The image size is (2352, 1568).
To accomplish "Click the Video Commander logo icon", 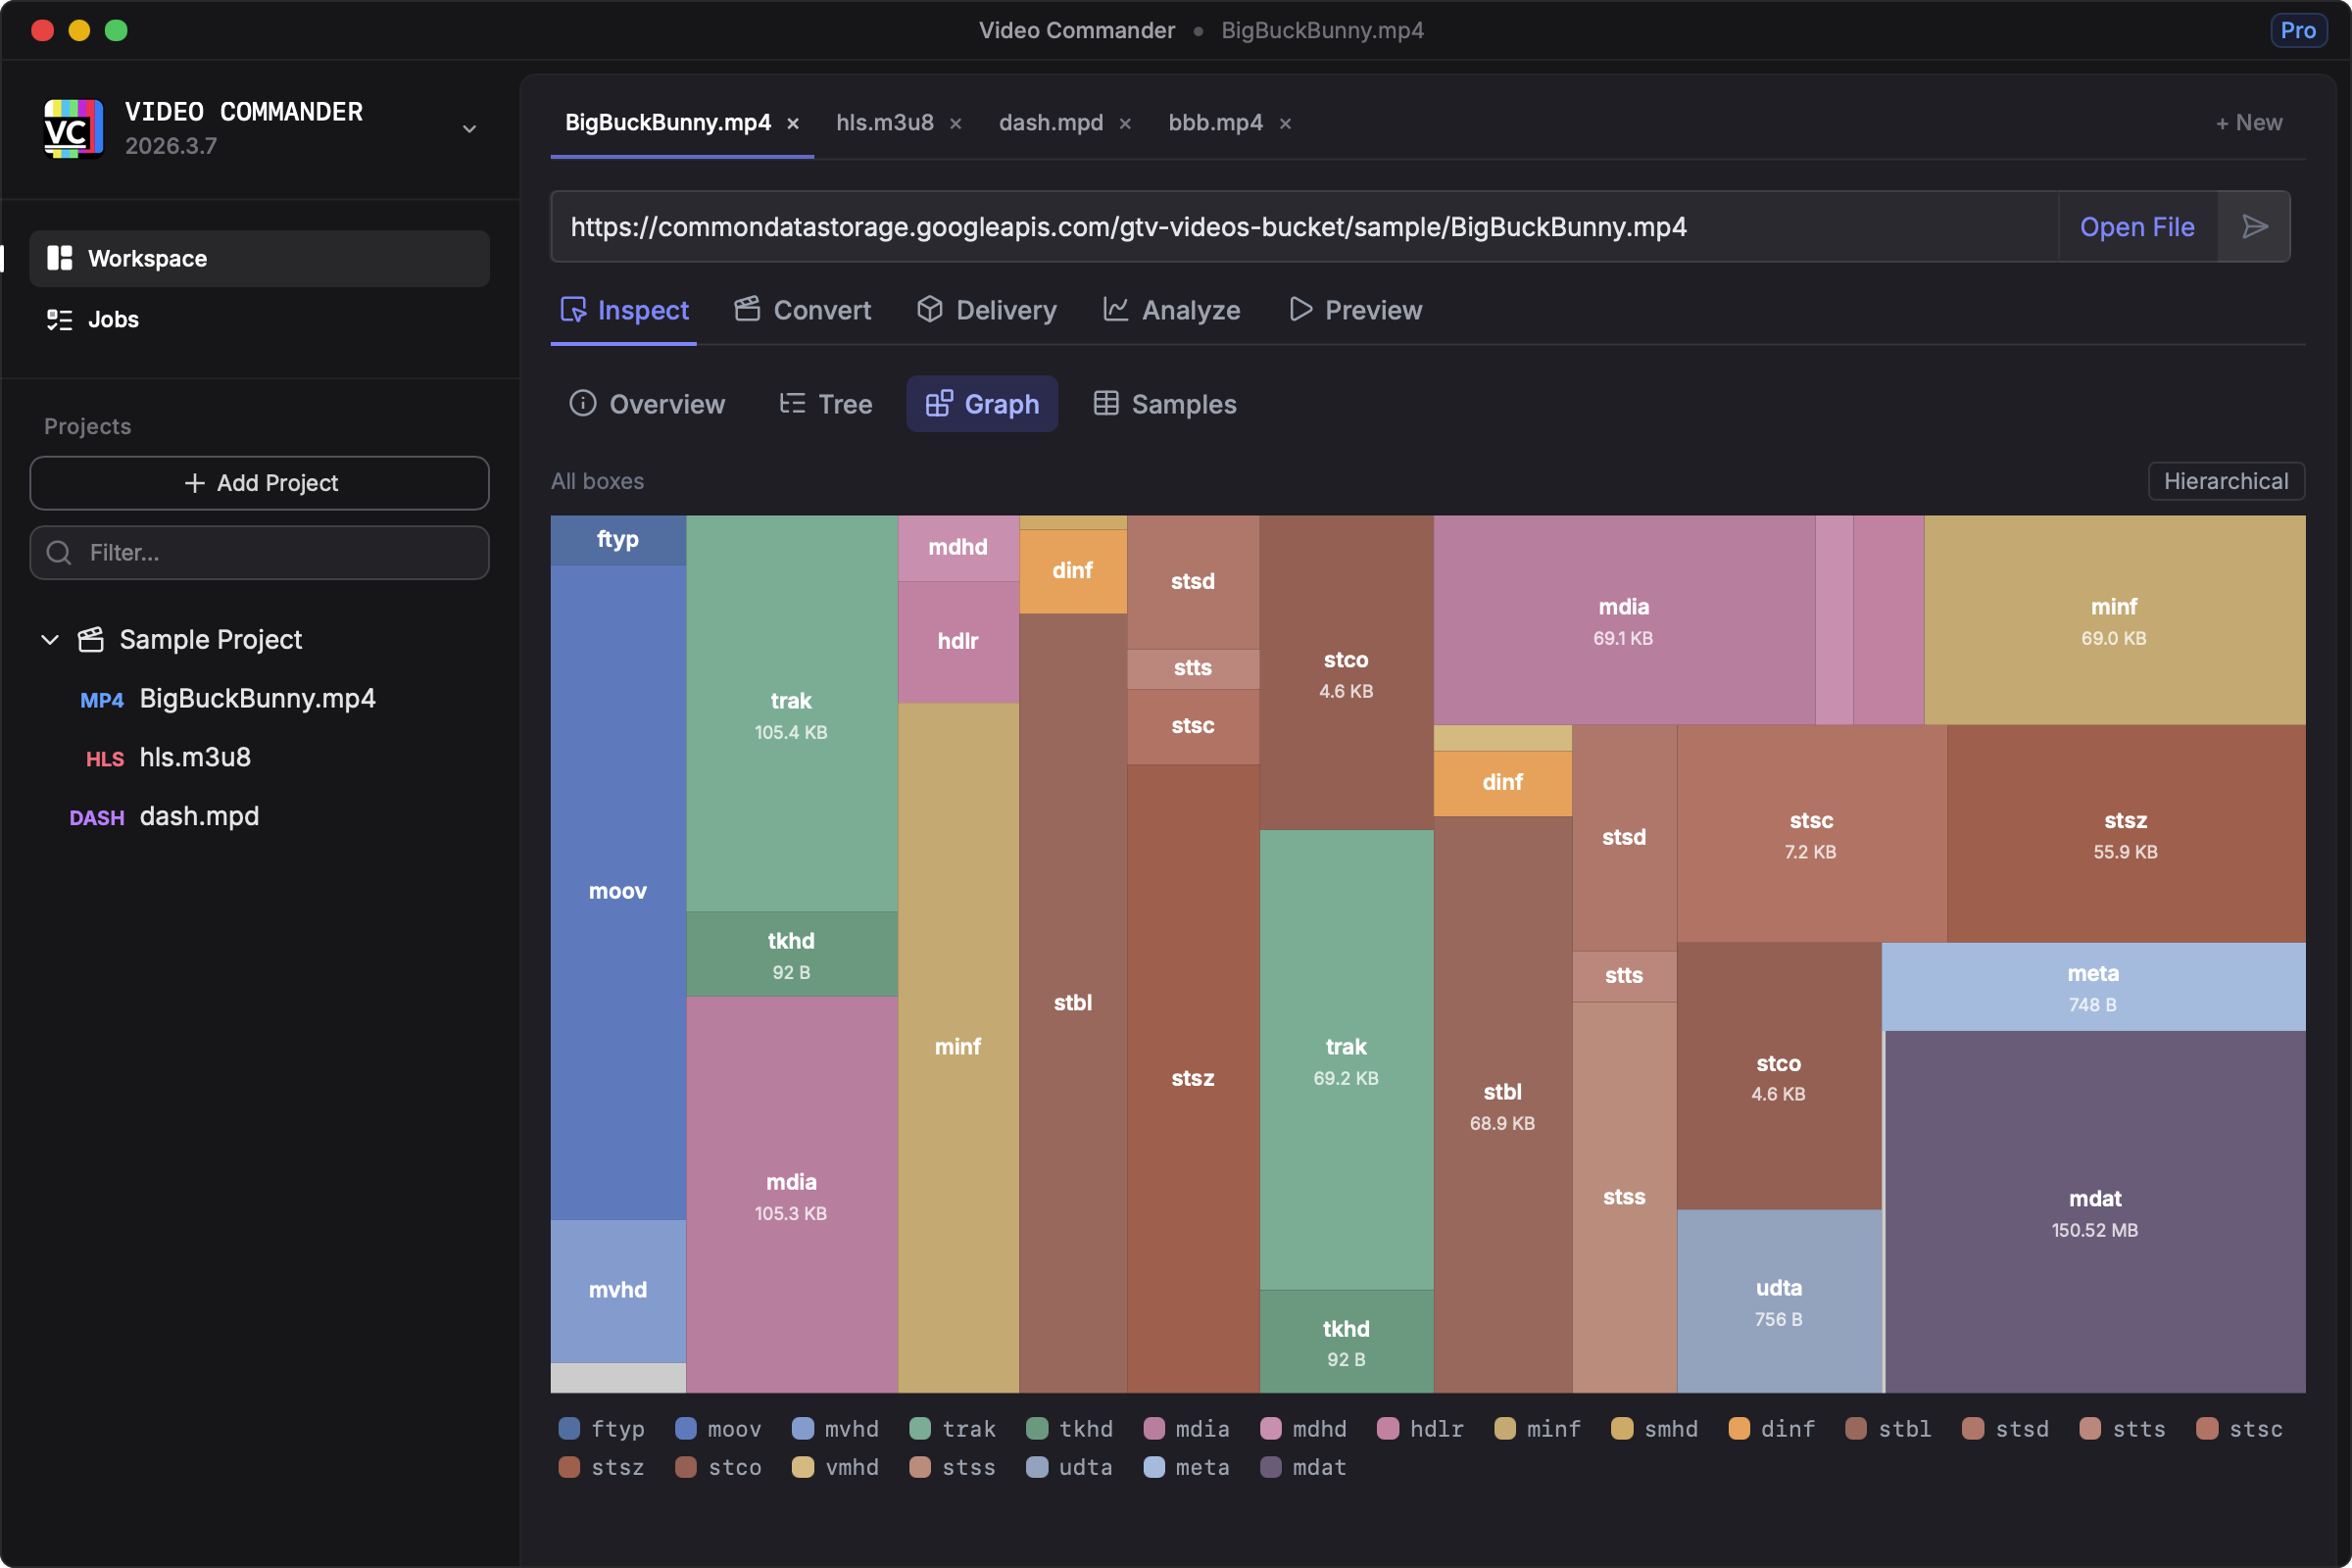I will point(73,128).
